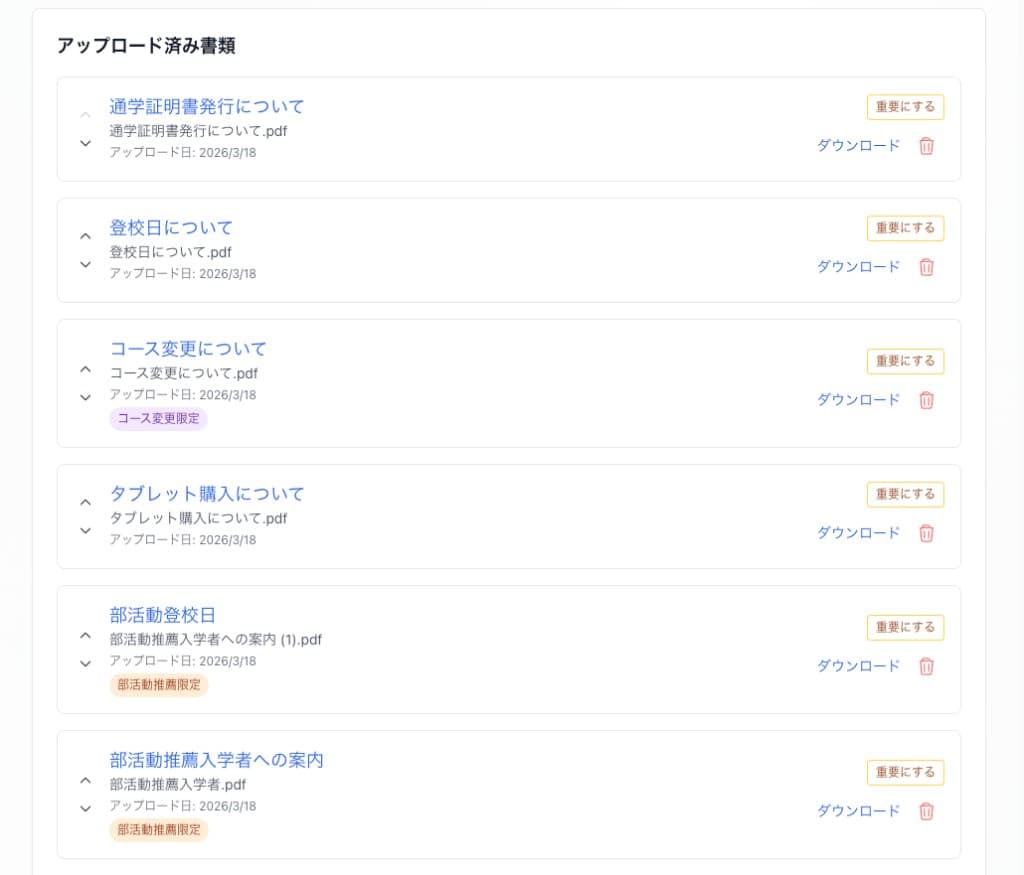Delete the 部活動推薦入学者への案内 document
The height and width of the screenshot is (875, 1024).
tap(926, 811)
